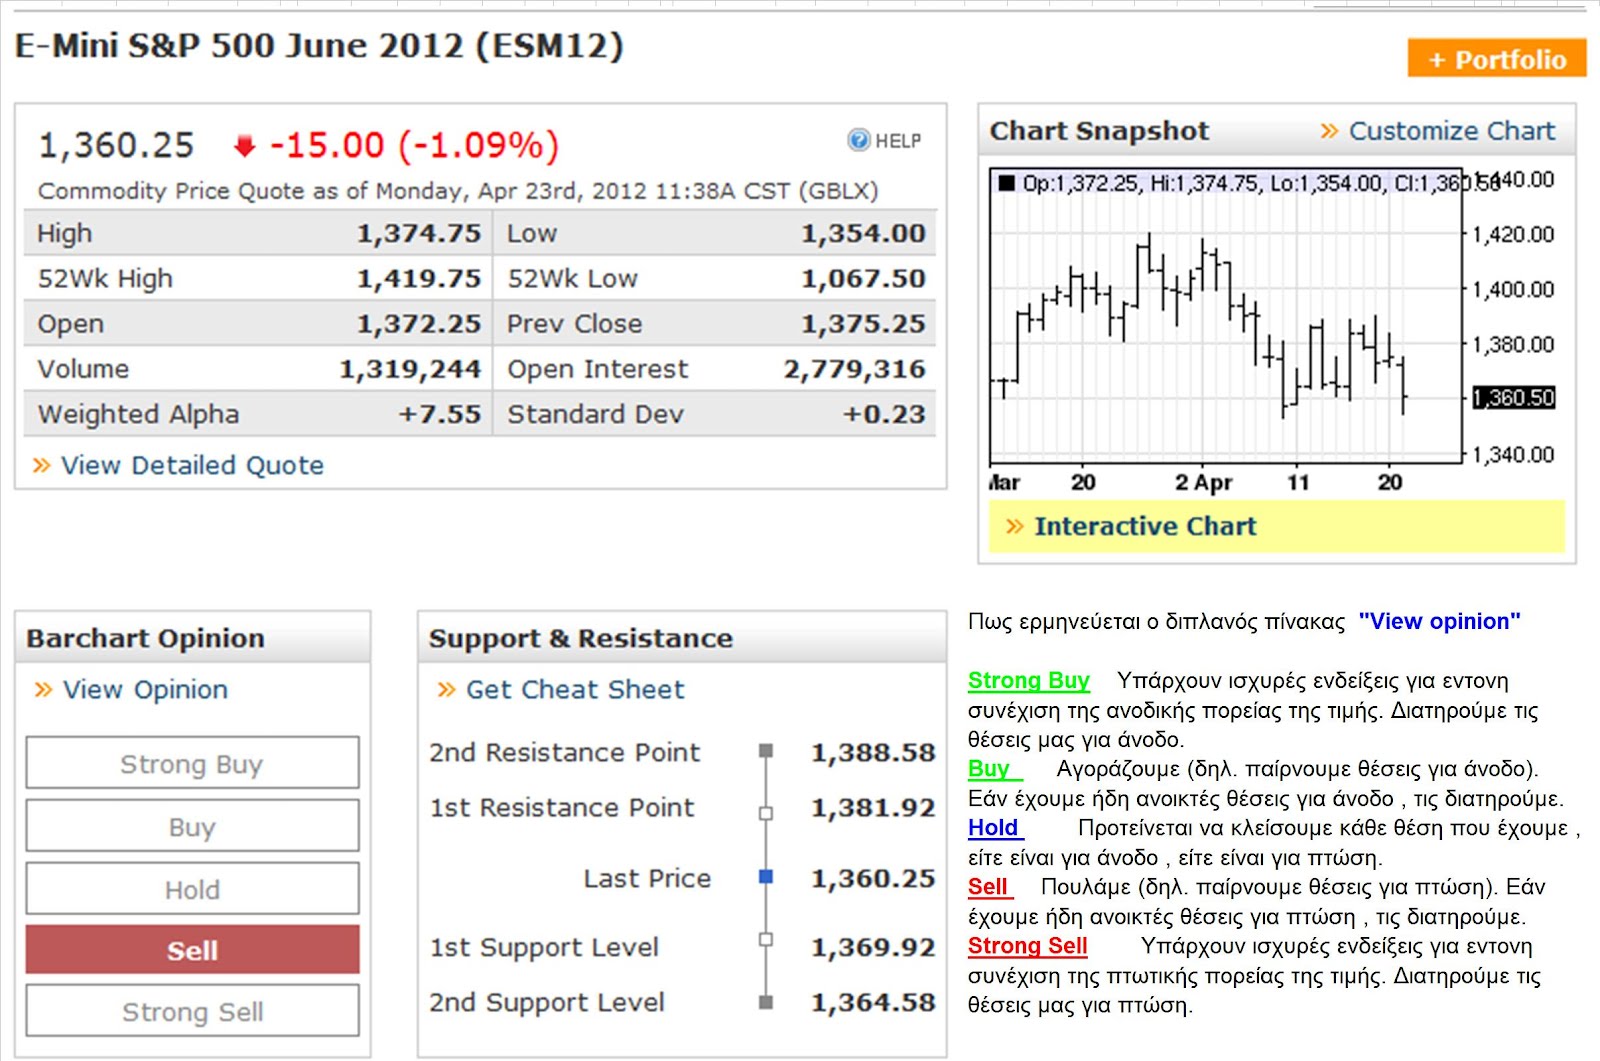Screen dimensions: 1600x1061
Task: Click the change value -15.00 (-1.09%)
Action: pos(414,146)
